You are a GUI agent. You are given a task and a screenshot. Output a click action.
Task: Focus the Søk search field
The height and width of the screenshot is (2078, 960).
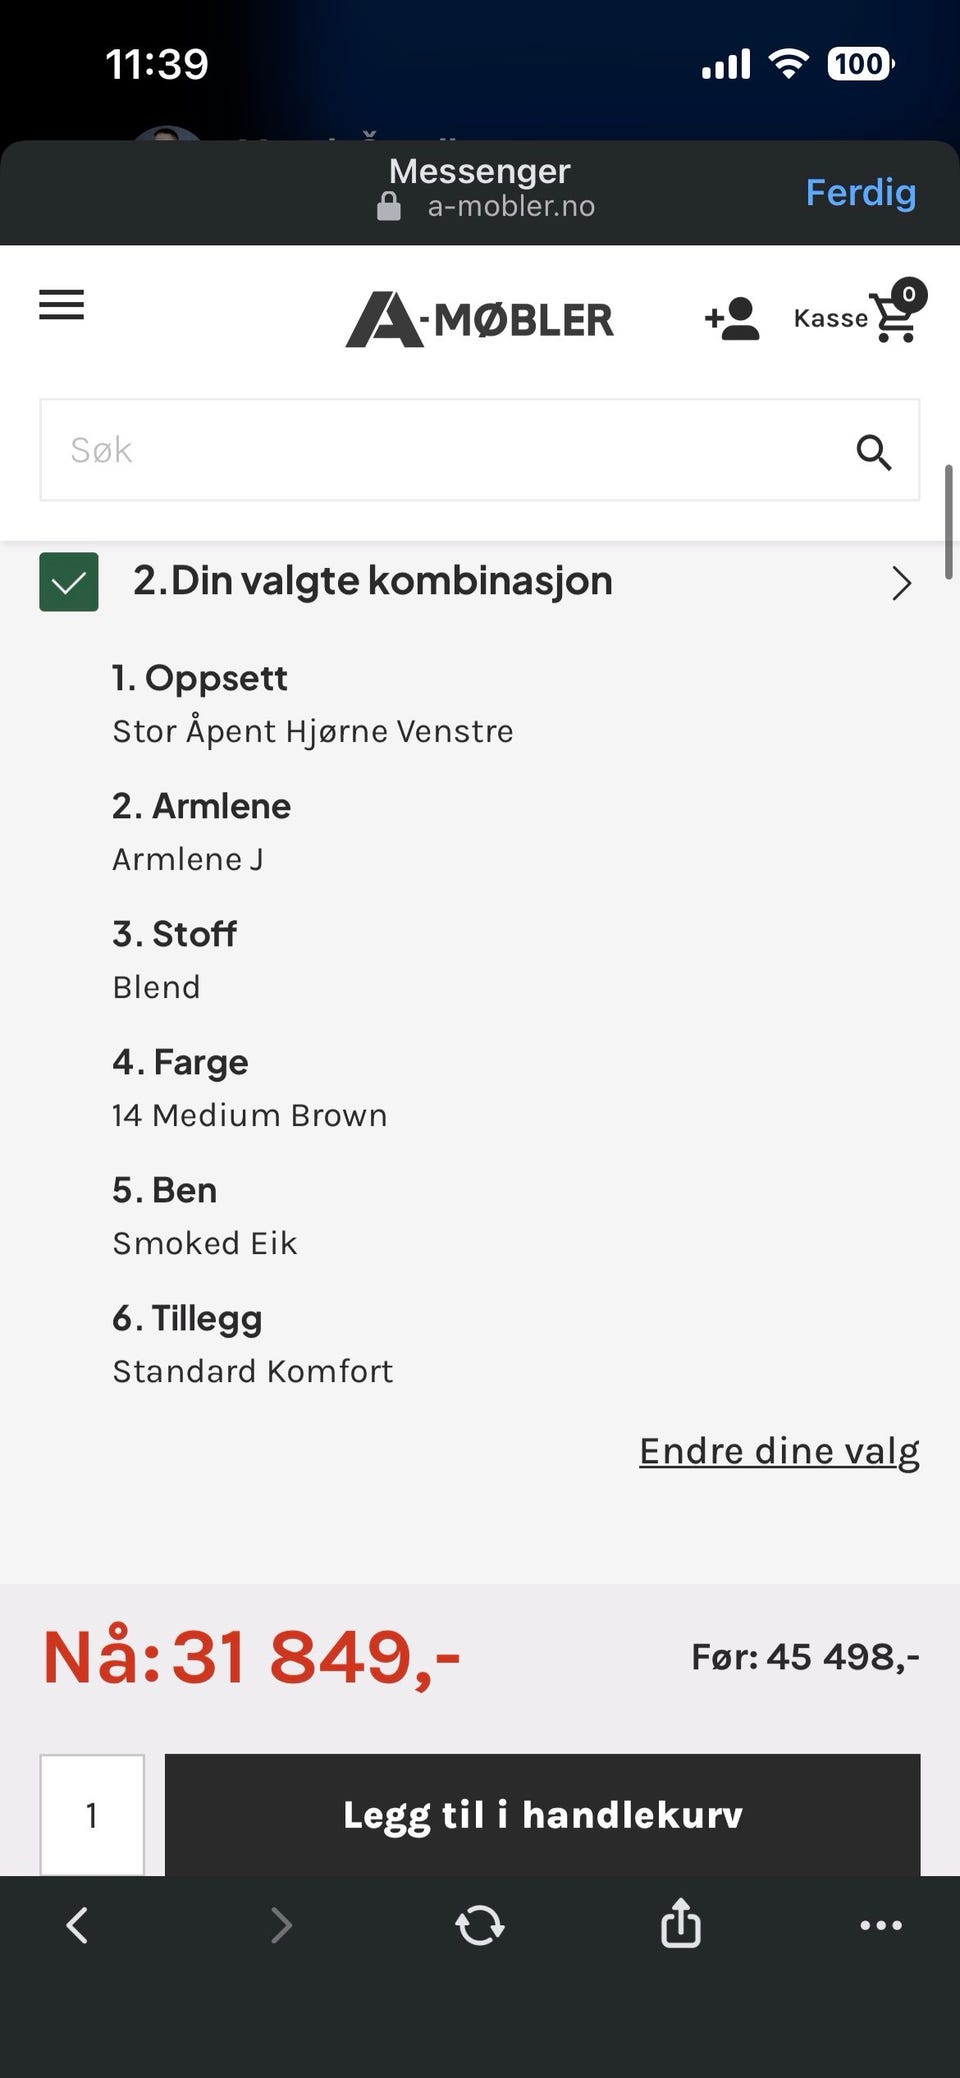pos(440,450)
